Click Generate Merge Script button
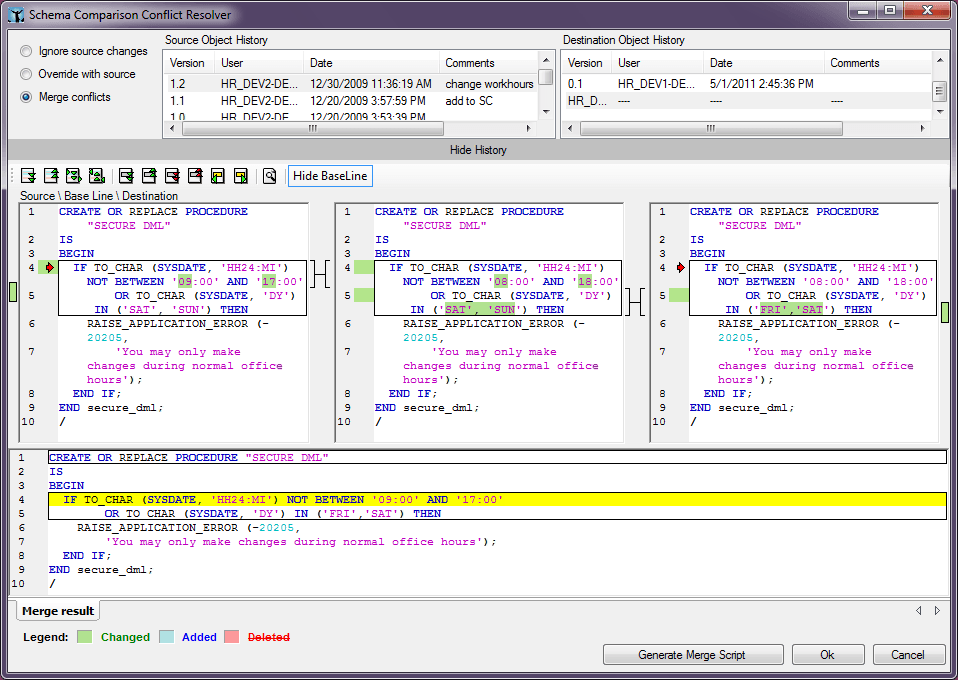This screenshot has width=958, height=680. 693,654
